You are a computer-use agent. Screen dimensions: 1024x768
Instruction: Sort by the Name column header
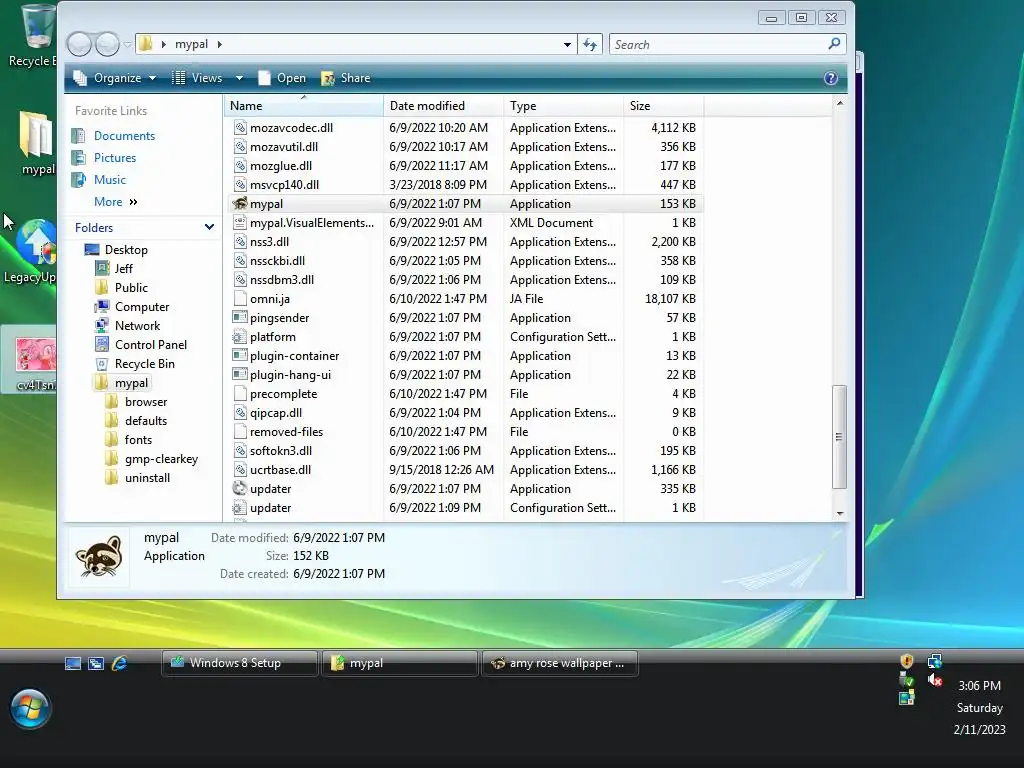pyautogui.click(x=304, y=106)
